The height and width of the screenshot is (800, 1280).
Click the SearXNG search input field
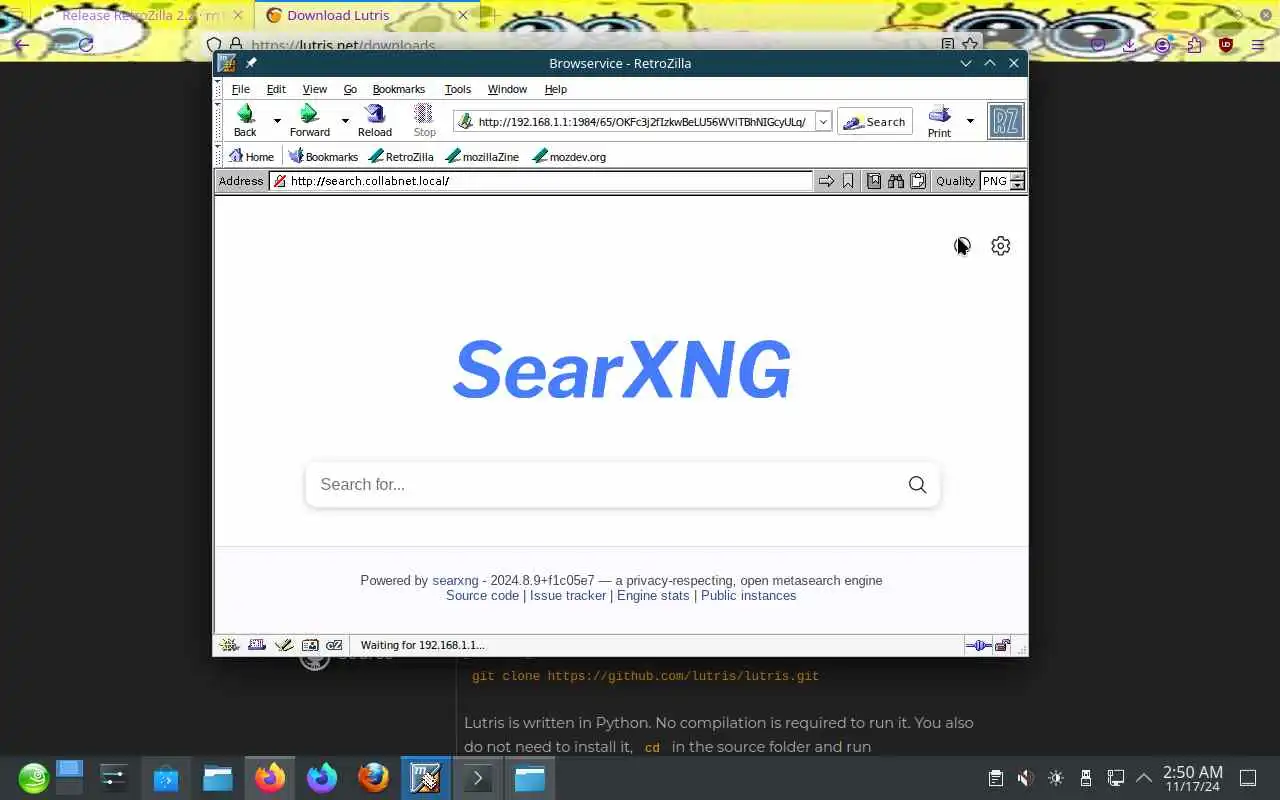pos(605,485)
